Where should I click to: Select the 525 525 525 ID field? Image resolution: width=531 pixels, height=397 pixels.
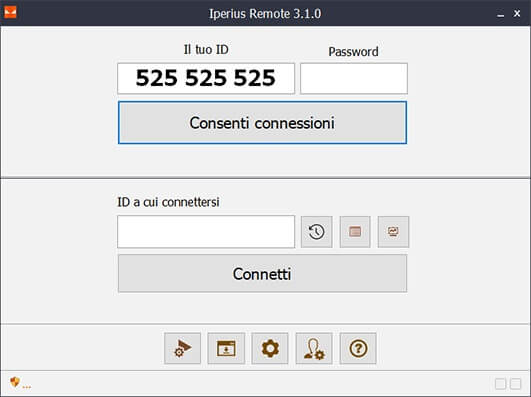[206, 79]
